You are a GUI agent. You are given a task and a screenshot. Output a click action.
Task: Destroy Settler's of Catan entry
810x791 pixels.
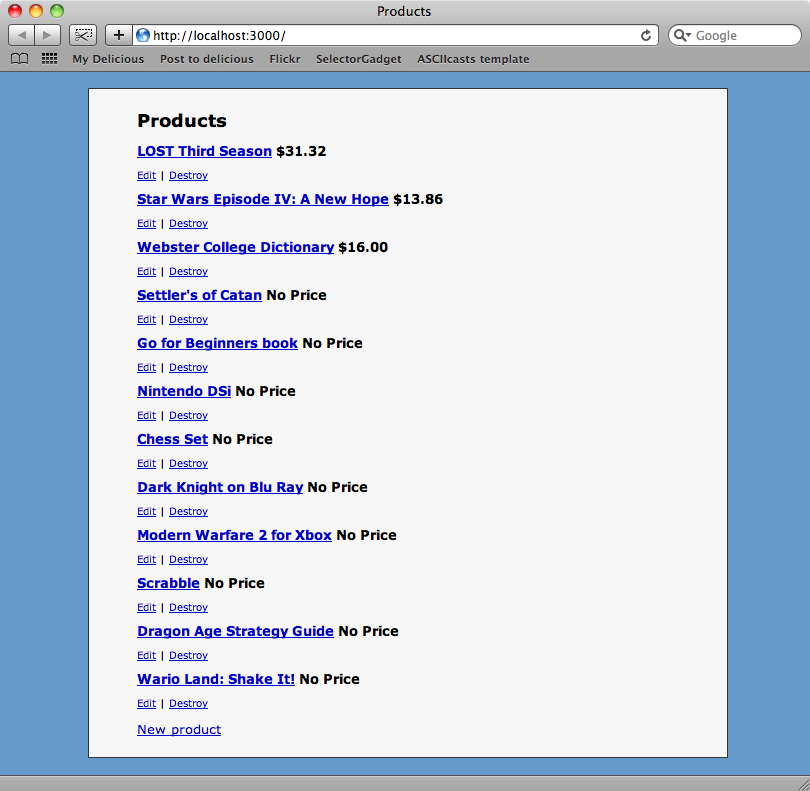pos(189,320)
